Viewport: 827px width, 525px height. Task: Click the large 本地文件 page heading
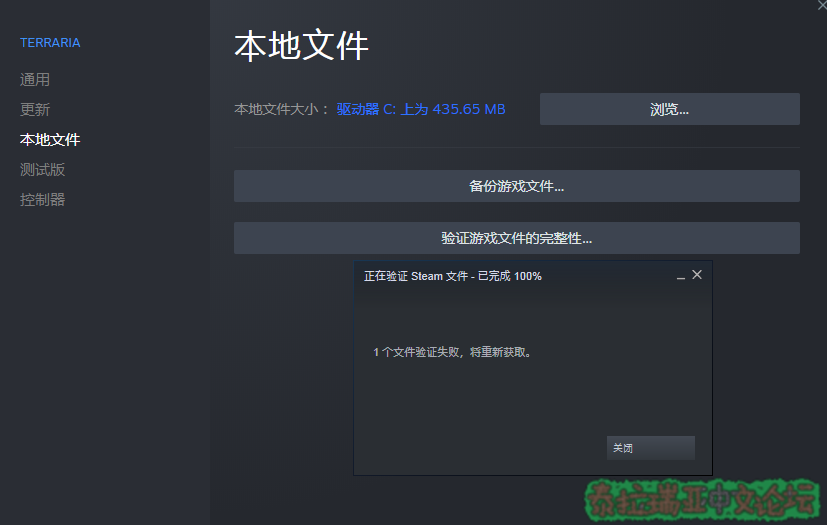[x=301, y=45]
